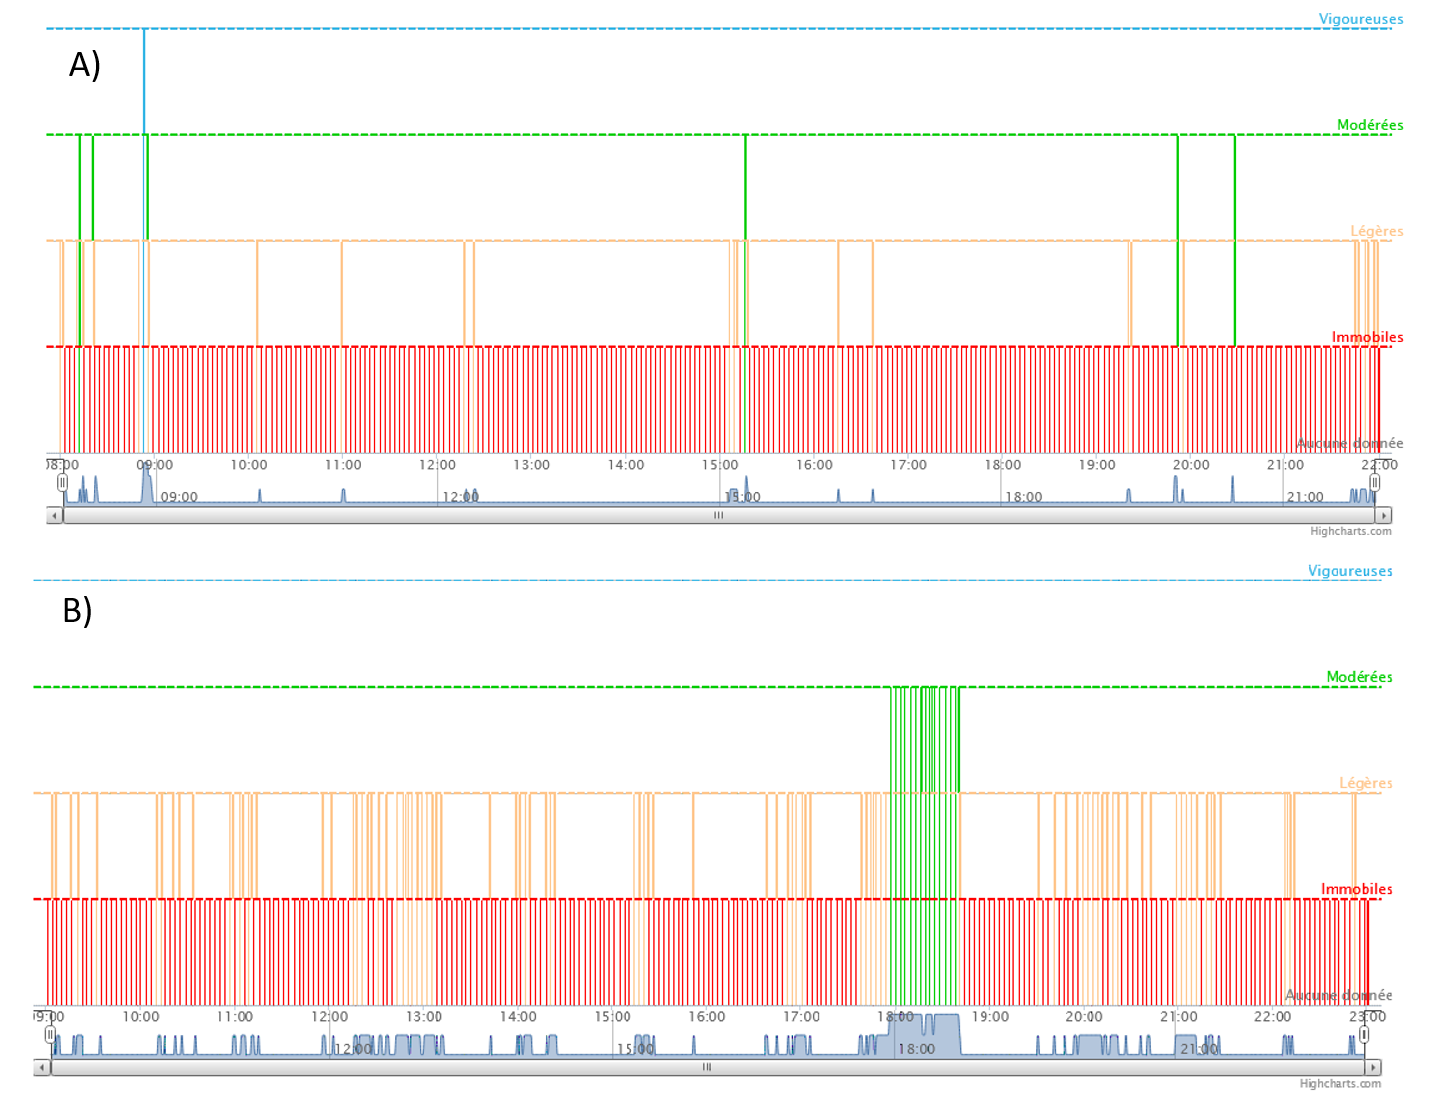Click right scroll arrow in chart B

(x=1373, y=1068)
